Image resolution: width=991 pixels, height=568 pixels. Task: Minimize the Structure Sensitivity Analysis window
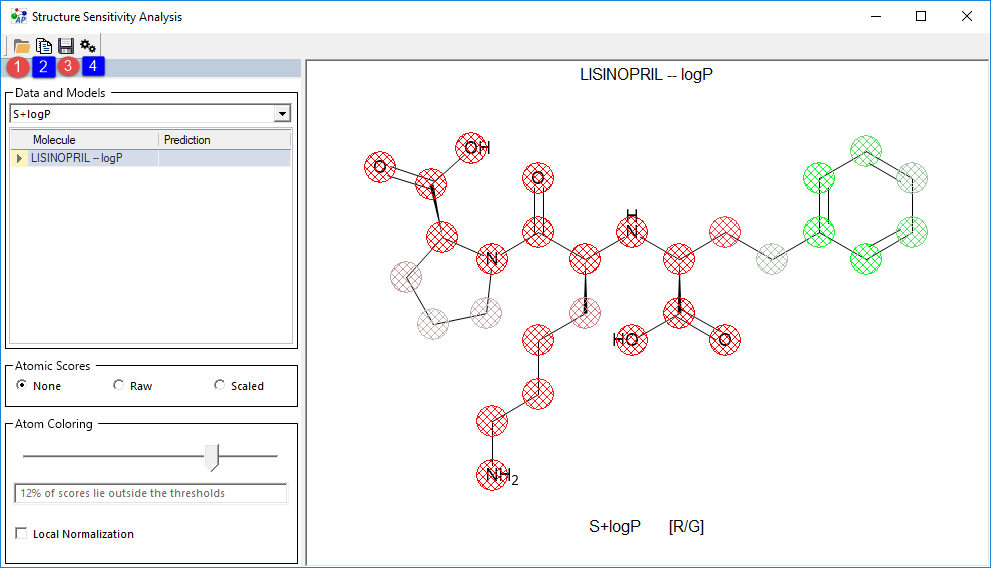coord(876,16)
